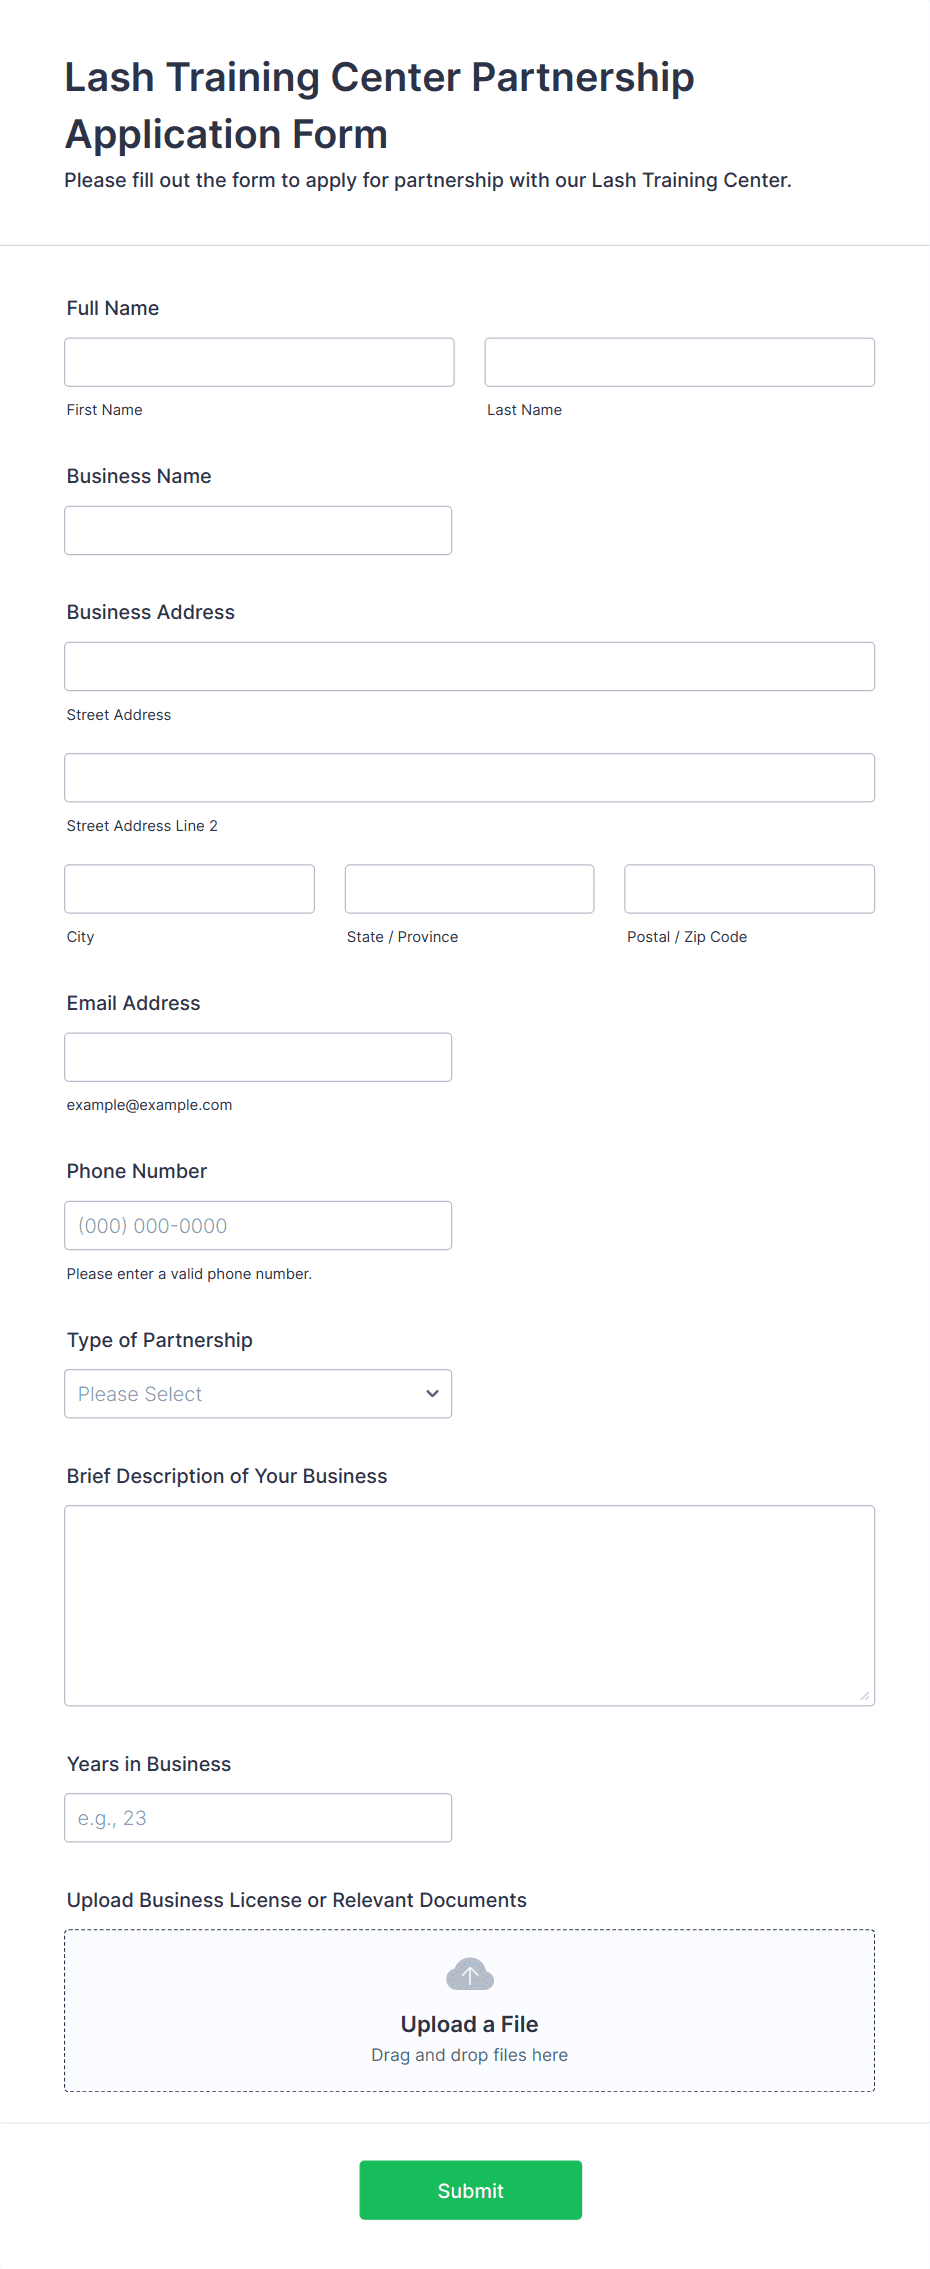Click the Postal / Zip Code field
The image size is (930, 2269).
point(749,888)
